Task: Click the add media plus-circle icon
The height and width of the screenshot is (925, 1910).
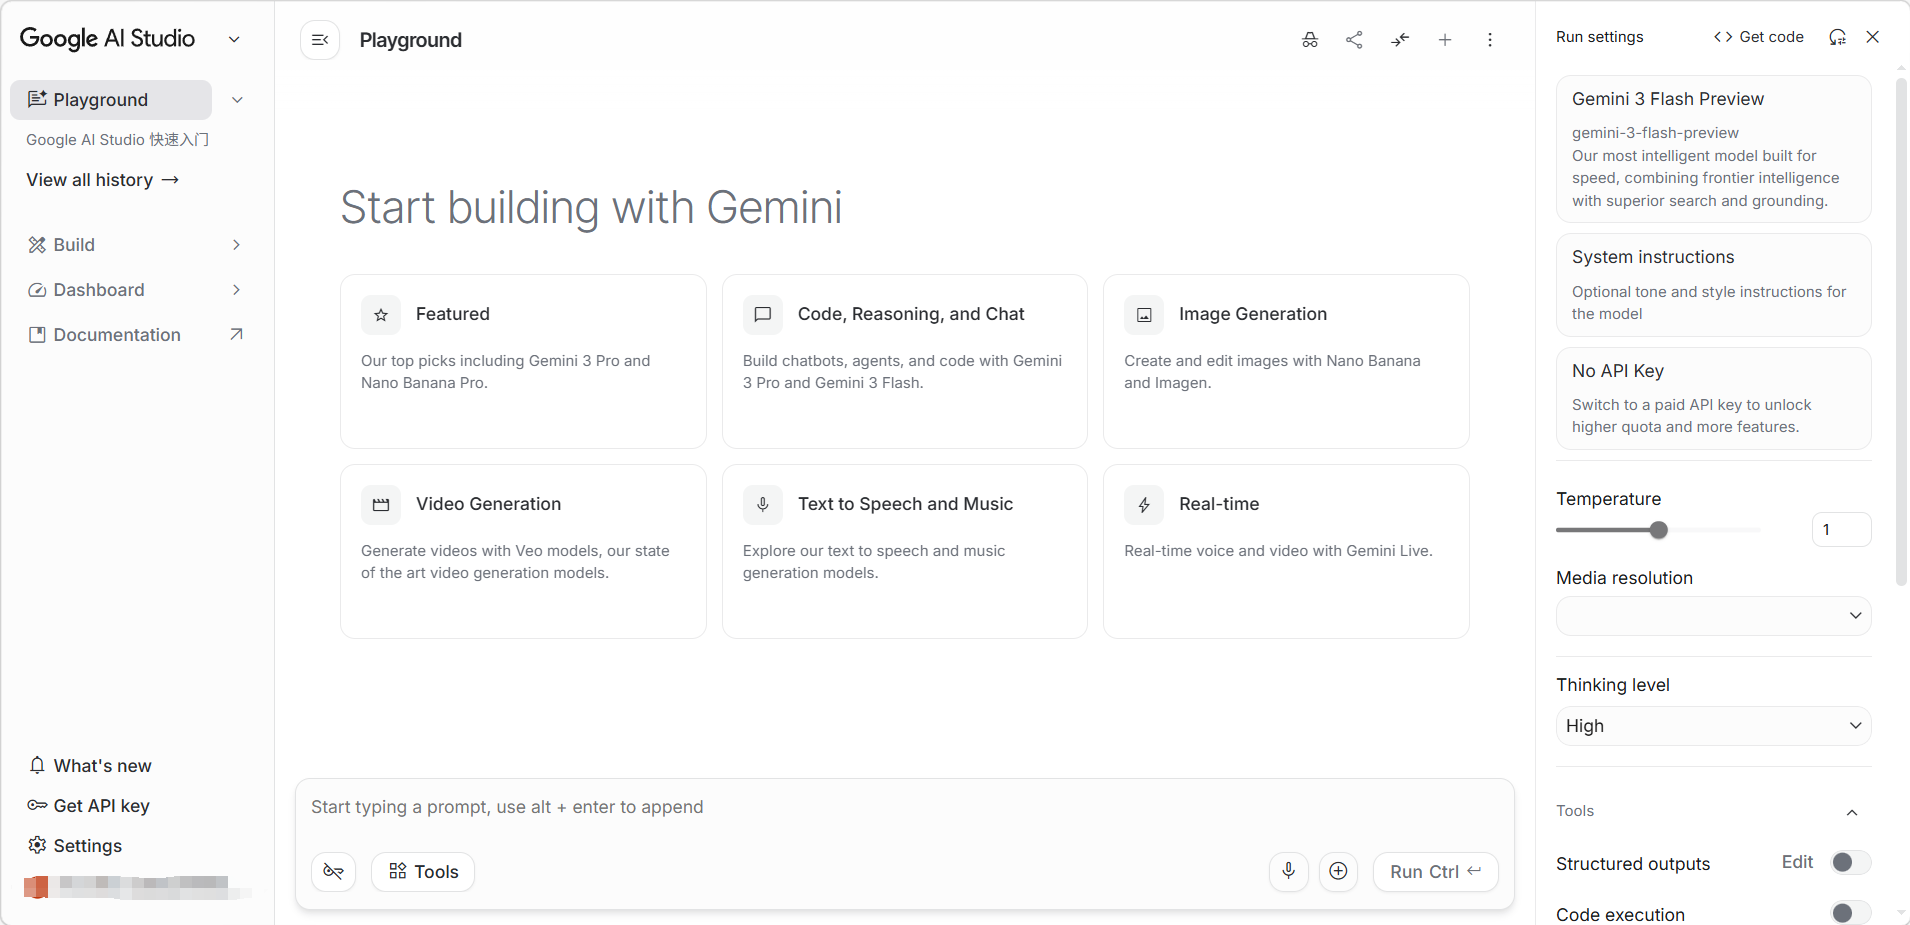Action: pyautogui.click(x=1338, y=871)
